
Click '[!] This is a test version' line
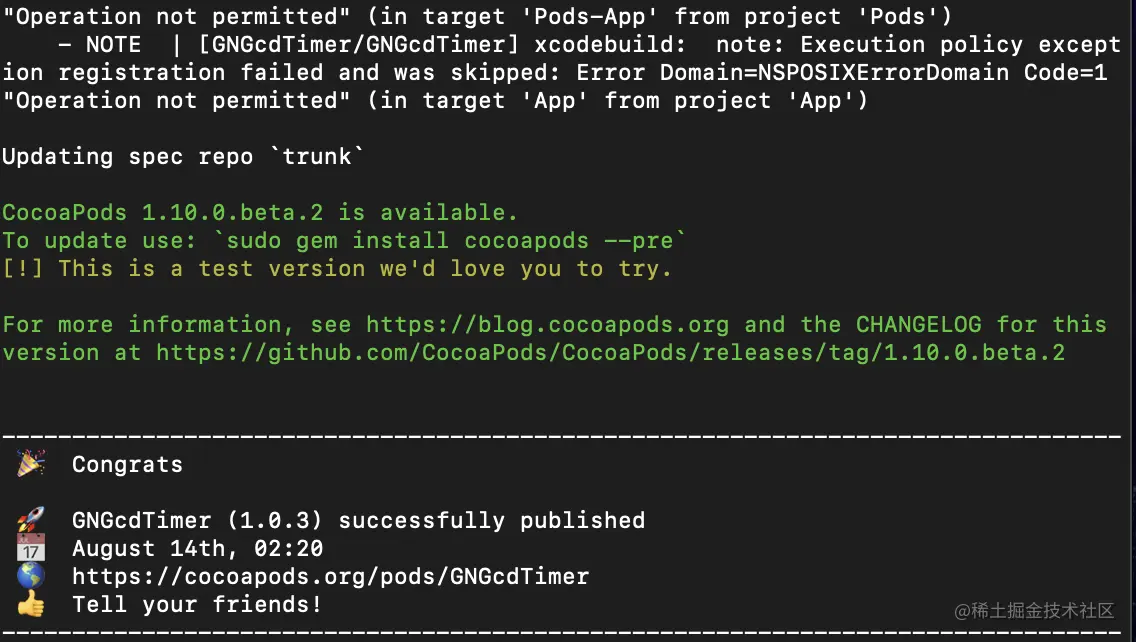tap(337, 269)
